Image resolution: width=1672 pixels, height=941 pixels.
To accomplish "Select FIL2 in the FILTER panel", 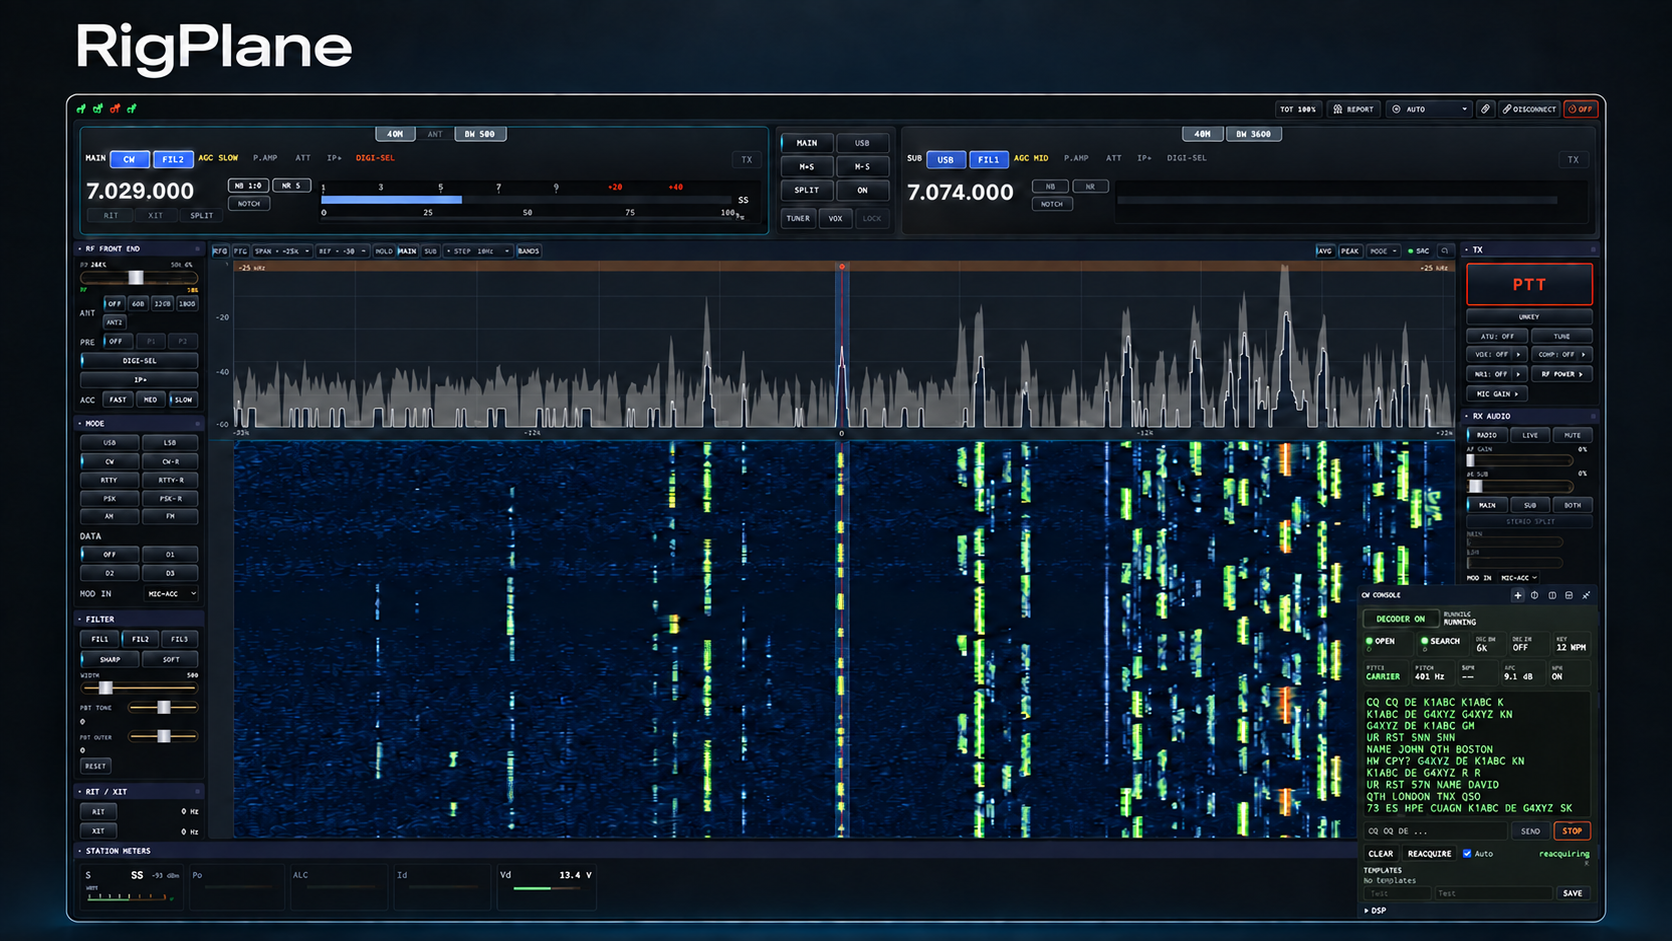I will (140, 639).
